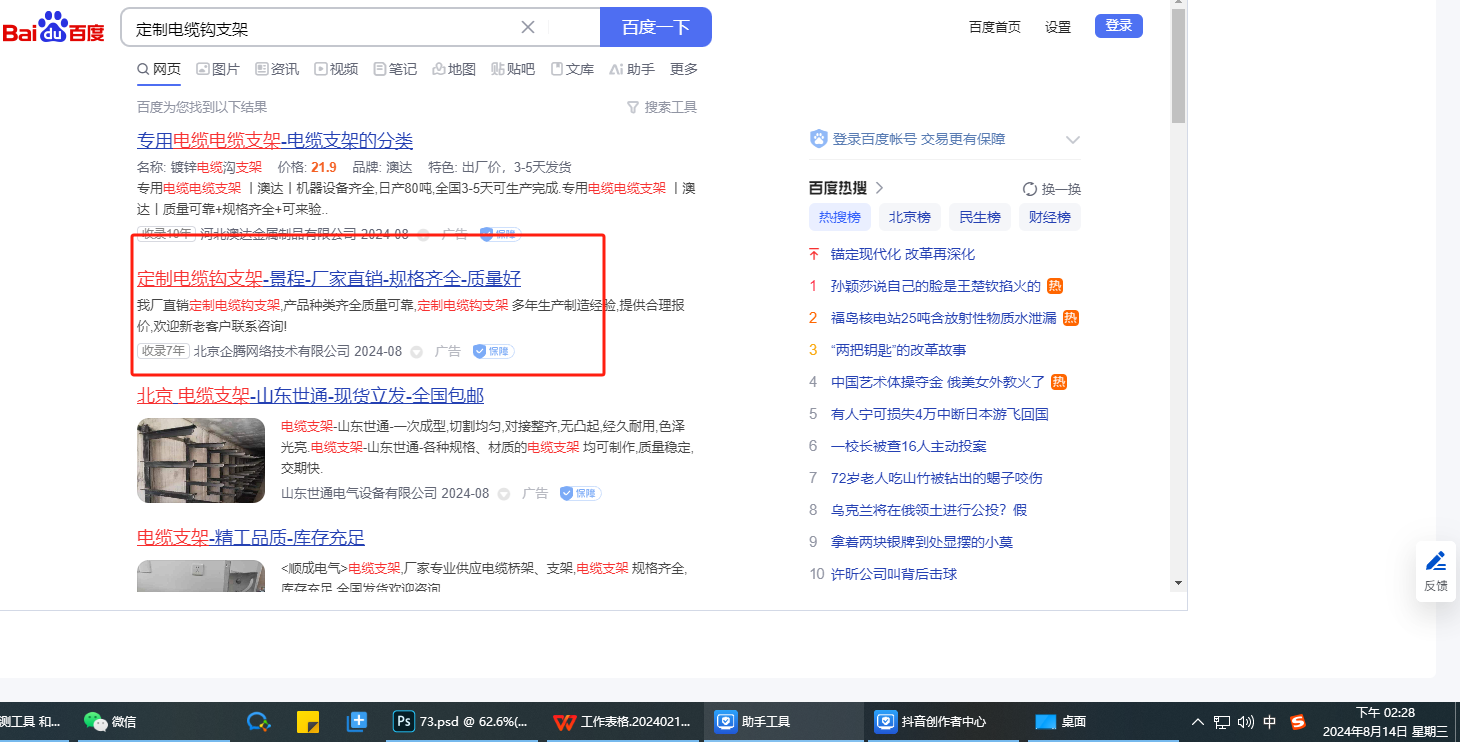Show hidden tray icons with the arrow
Viewport: 1460px width, 742px height.
click(x=1198, y=721)
